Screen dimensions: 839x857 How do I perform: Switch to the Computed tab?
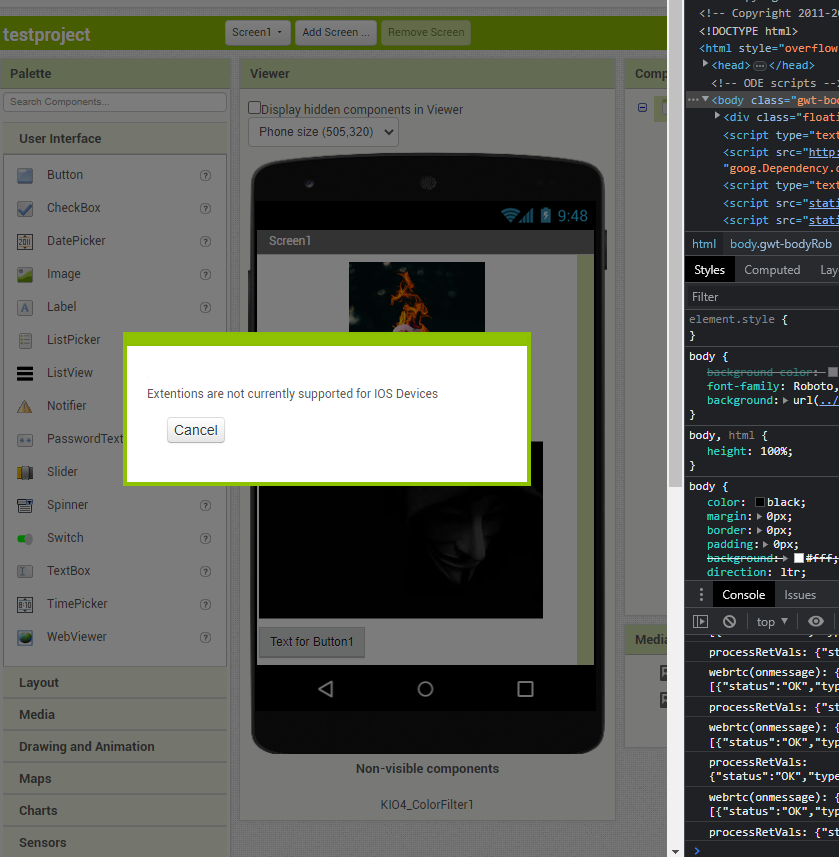tap(771, 269)
